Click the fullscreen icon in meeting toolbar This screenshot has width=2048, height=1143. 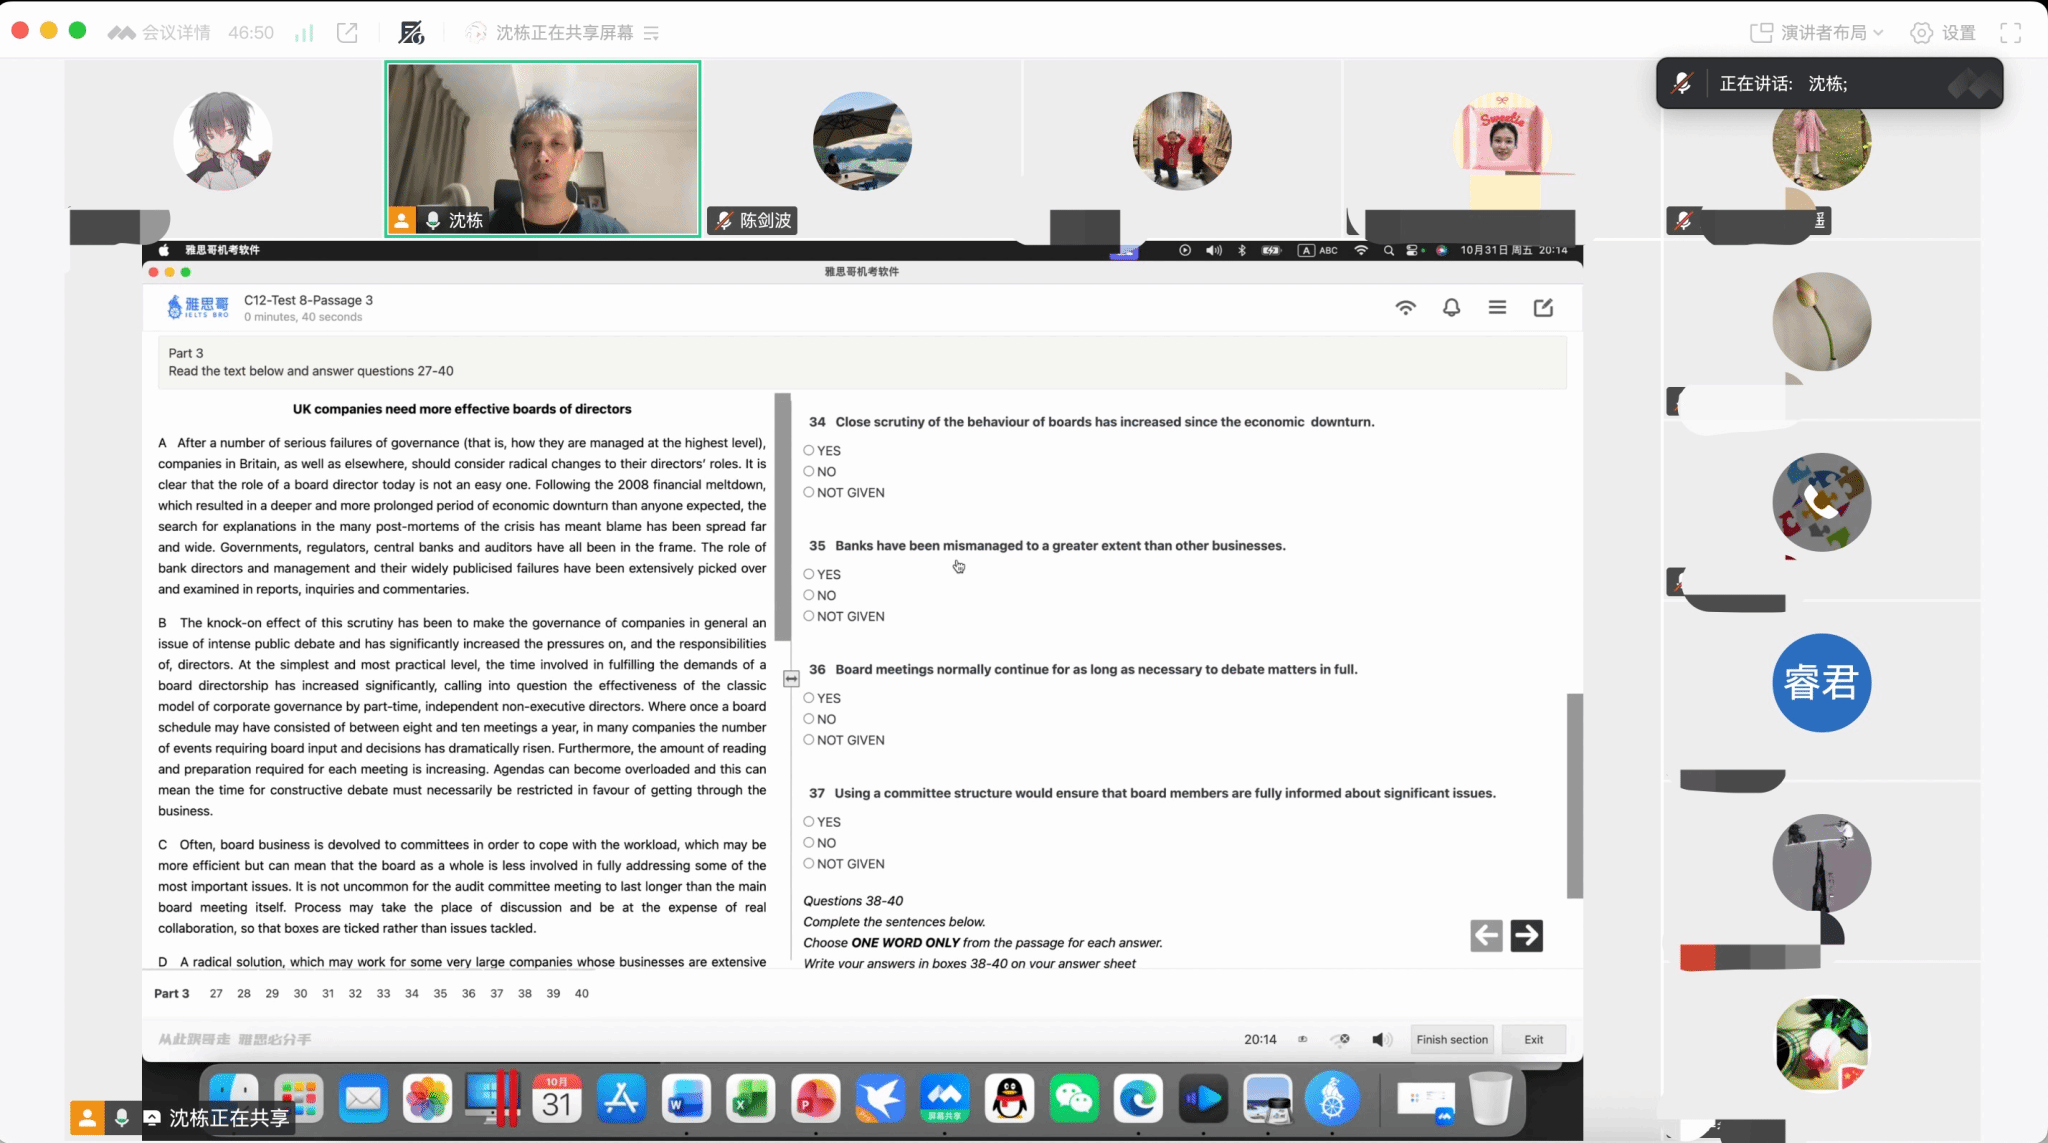point(2010,33)
